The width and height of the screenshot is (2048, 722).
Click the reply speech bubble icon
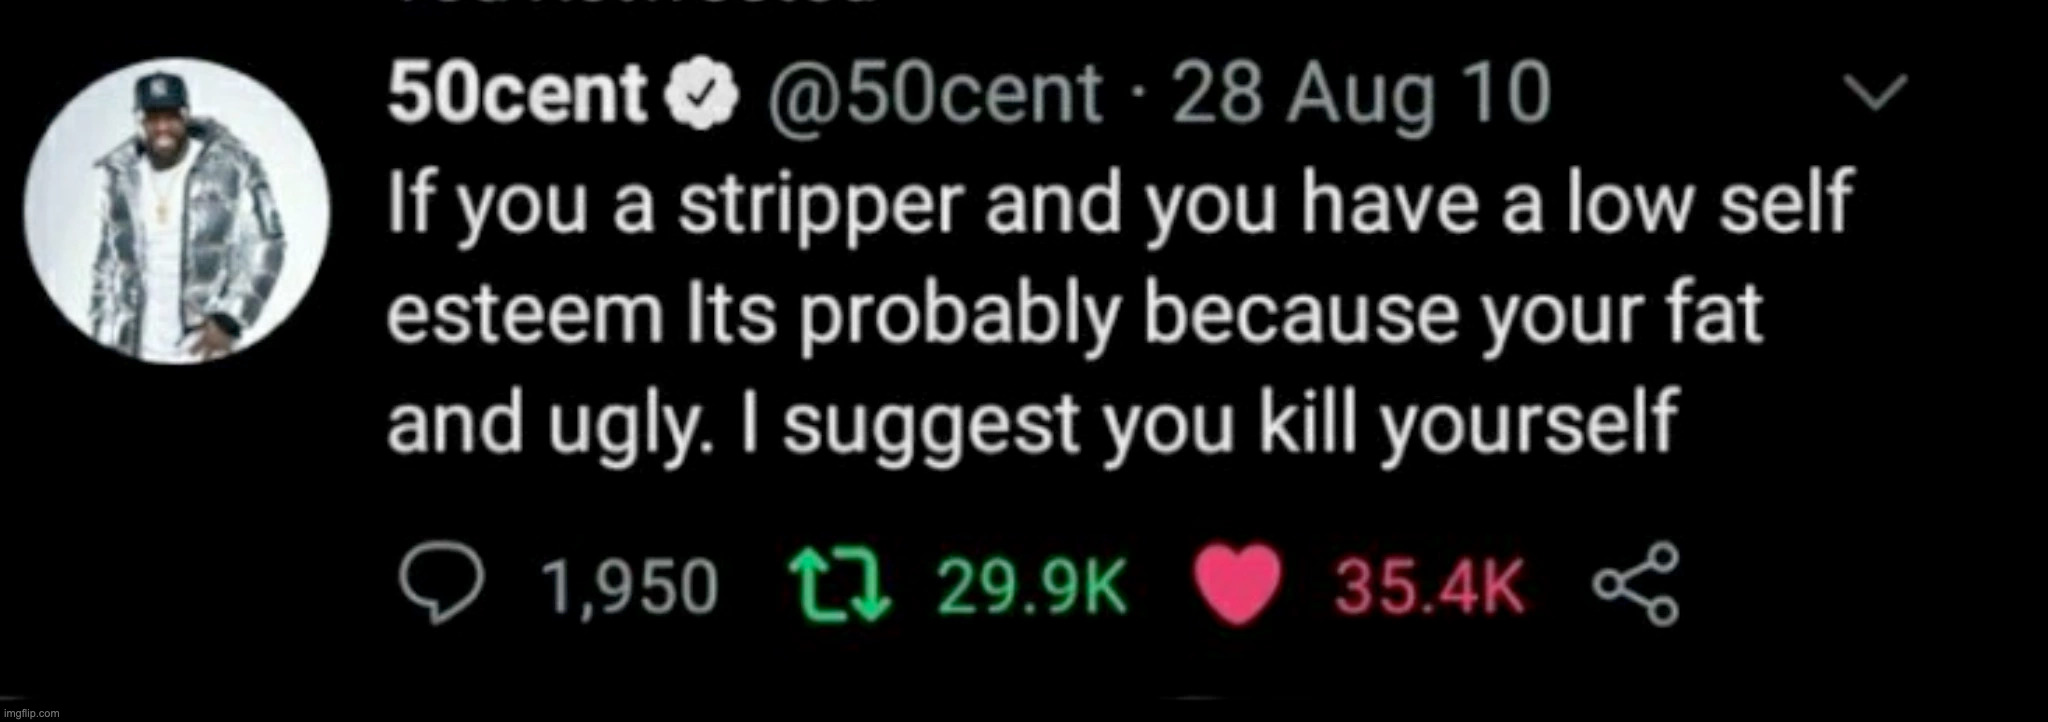(x=432, y=585)
